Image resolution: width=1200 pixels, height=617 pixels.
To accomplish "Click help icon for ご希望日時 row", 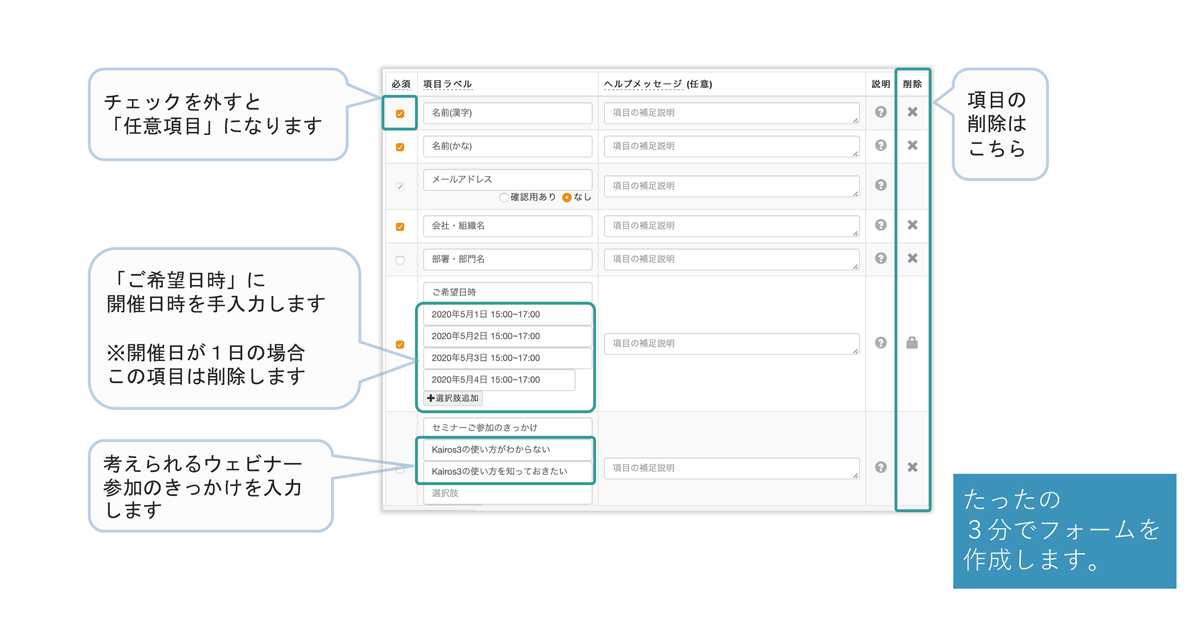I will (881, 343).
